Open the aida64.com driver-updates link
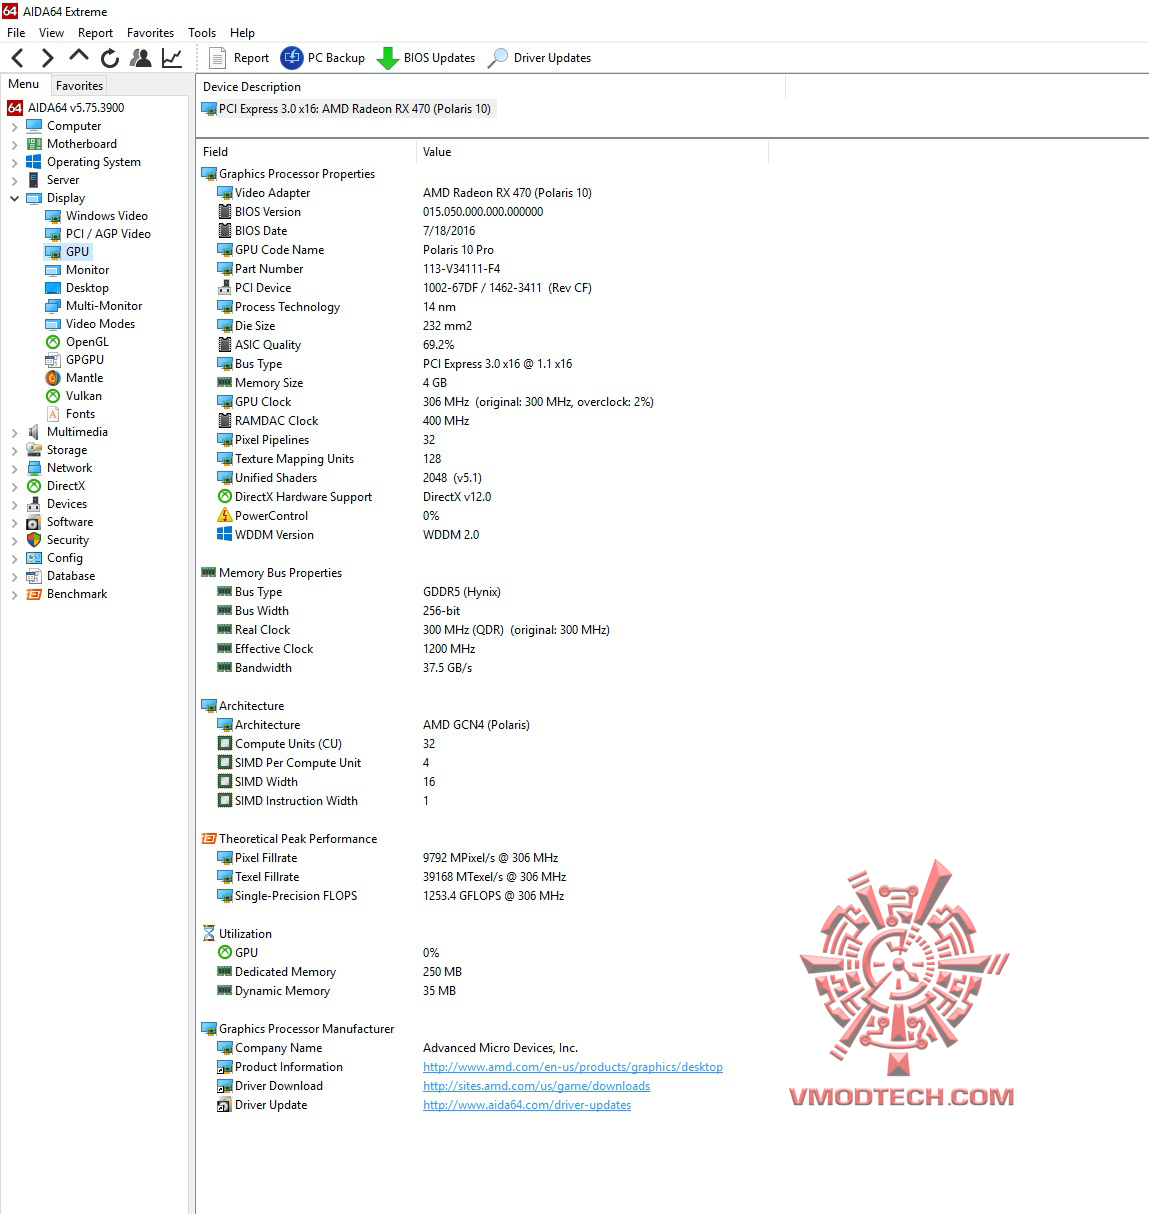The width and height of the screenshot is (1149, 1214). click(527, 1105)
